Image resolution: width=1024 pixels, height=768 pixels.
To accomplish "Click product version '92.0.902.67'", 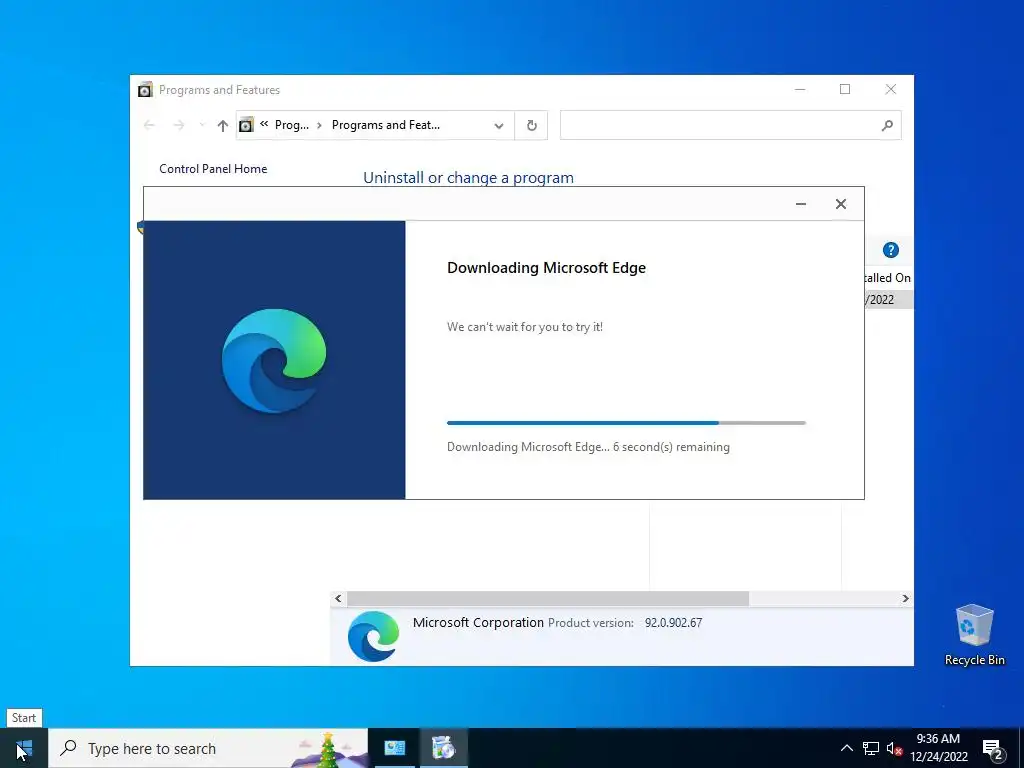I will (673, 622).
